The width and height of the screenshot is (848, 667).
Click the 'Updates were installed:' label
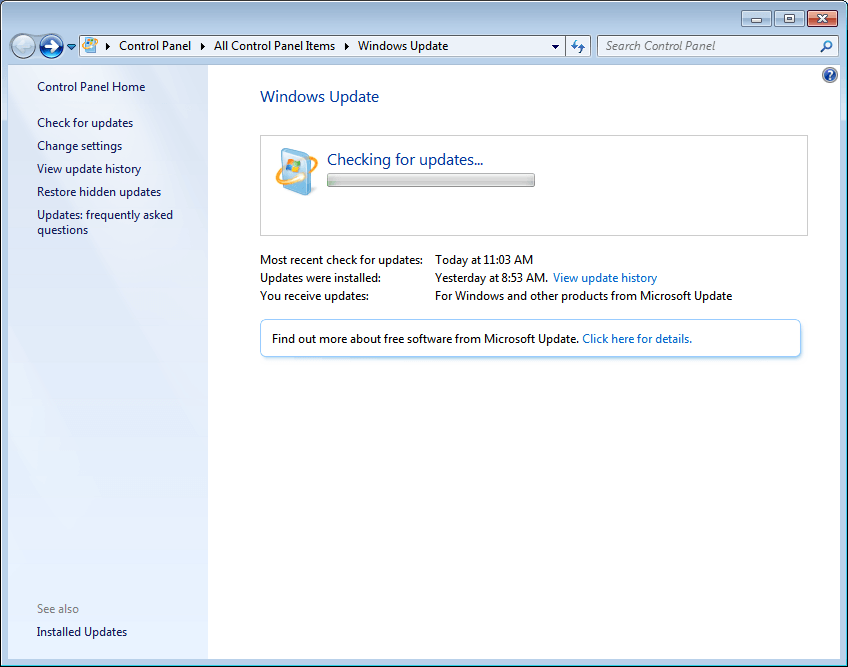coord(320,278)
